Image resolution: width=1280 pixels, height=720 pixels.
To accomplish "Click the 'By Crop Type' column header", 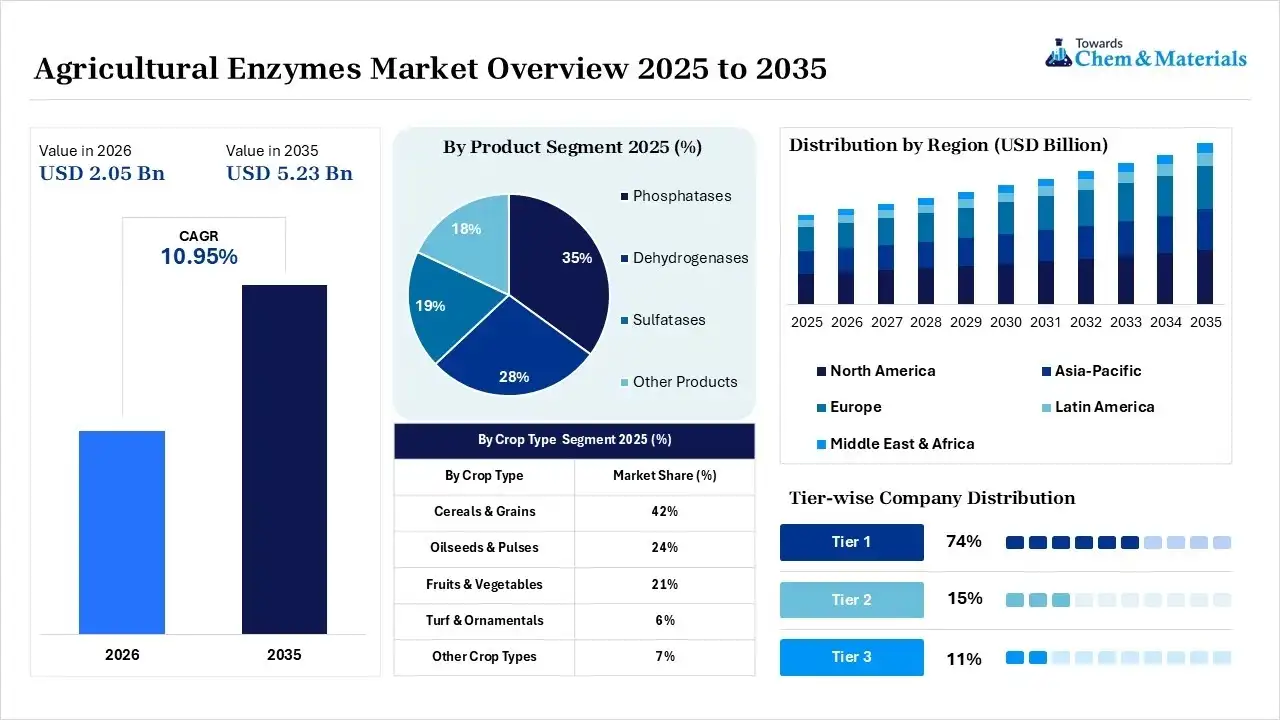I will 484,476.
